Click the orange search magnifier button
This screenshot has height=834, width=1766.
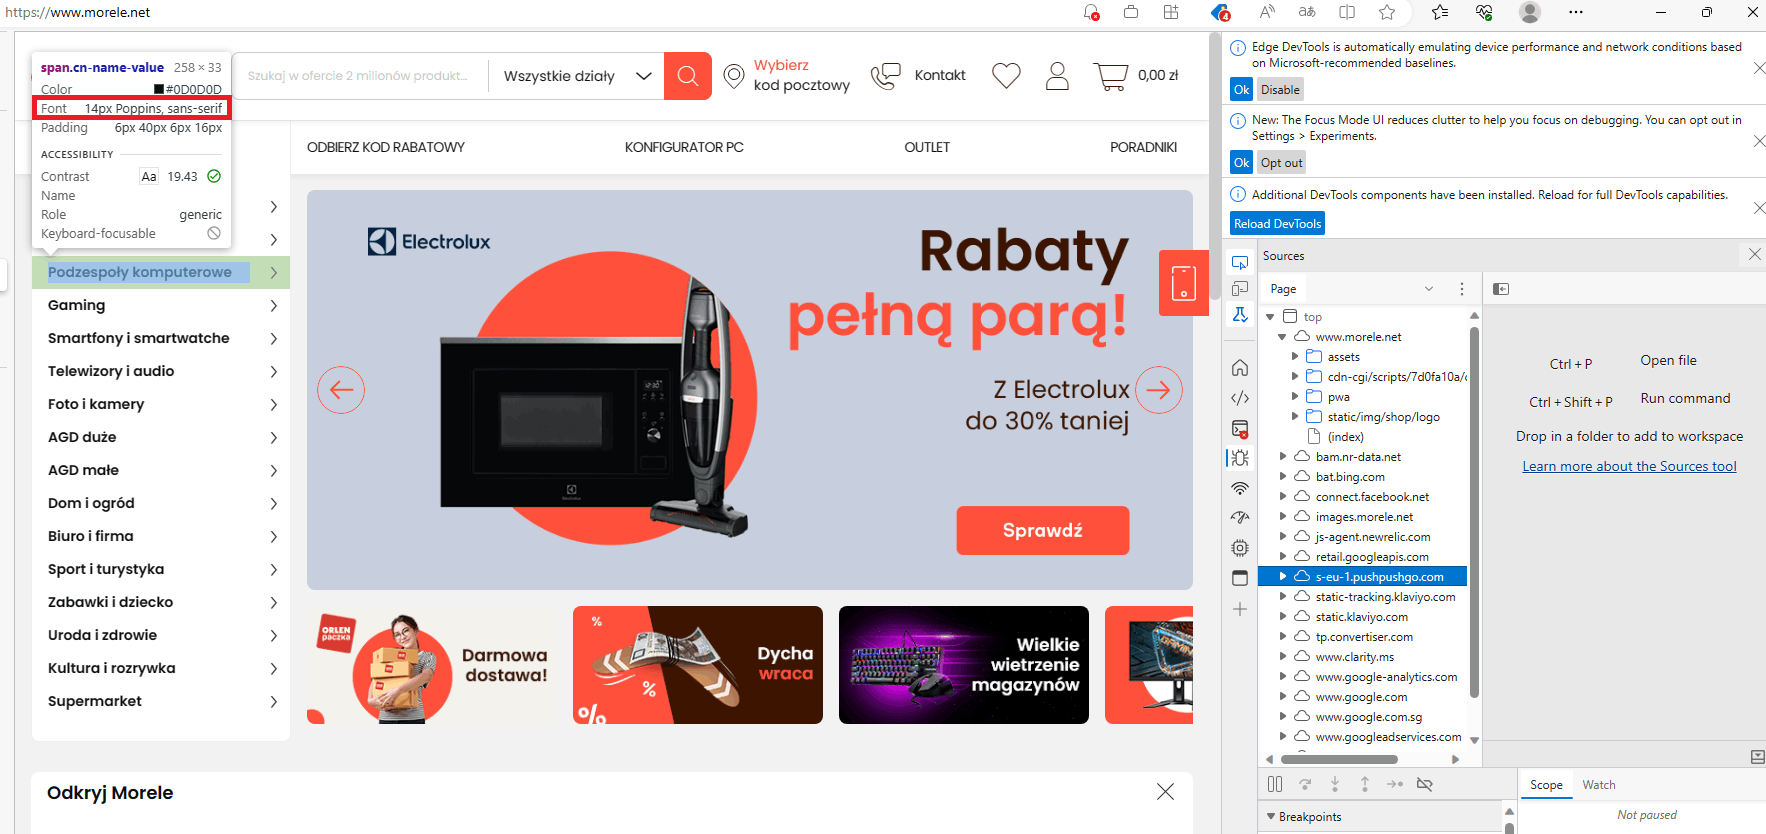(x=687, y=76)
